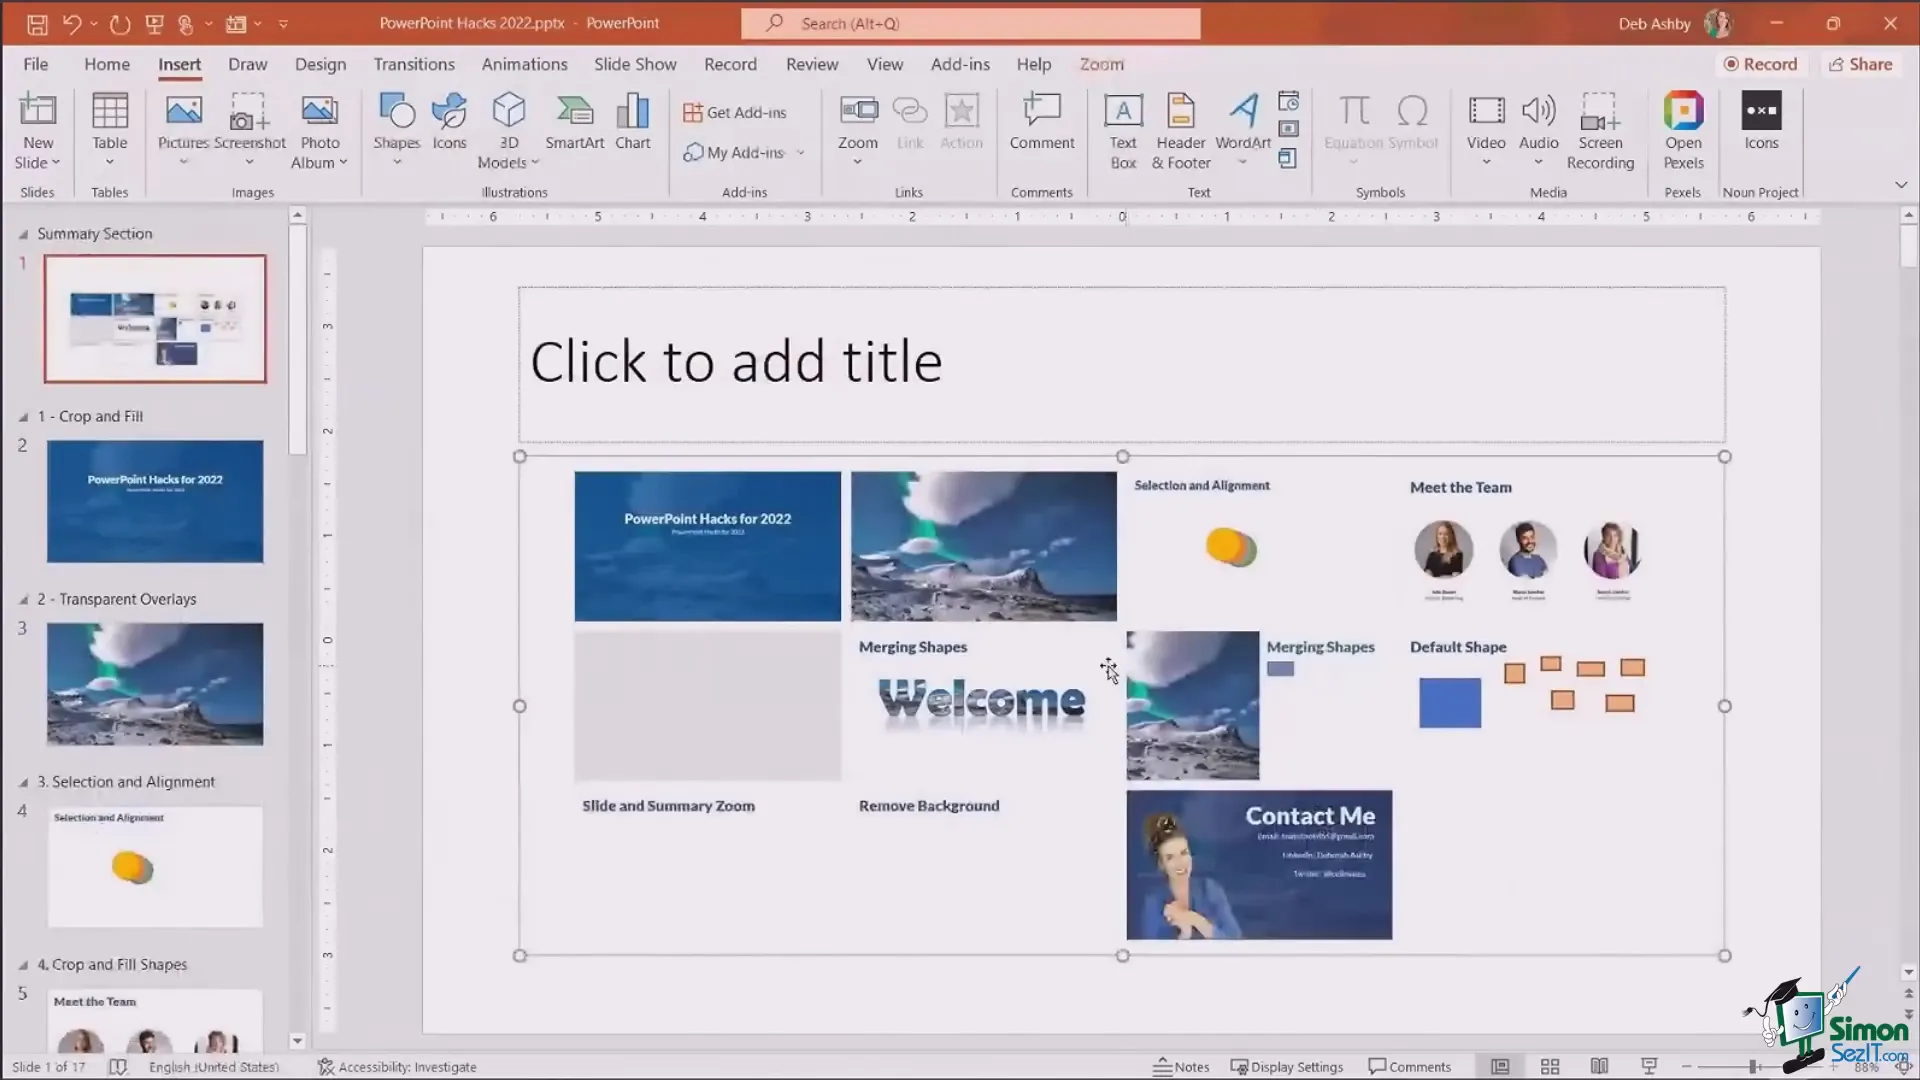
Task: Collapse the Summary Section
Action: (23, 234)
